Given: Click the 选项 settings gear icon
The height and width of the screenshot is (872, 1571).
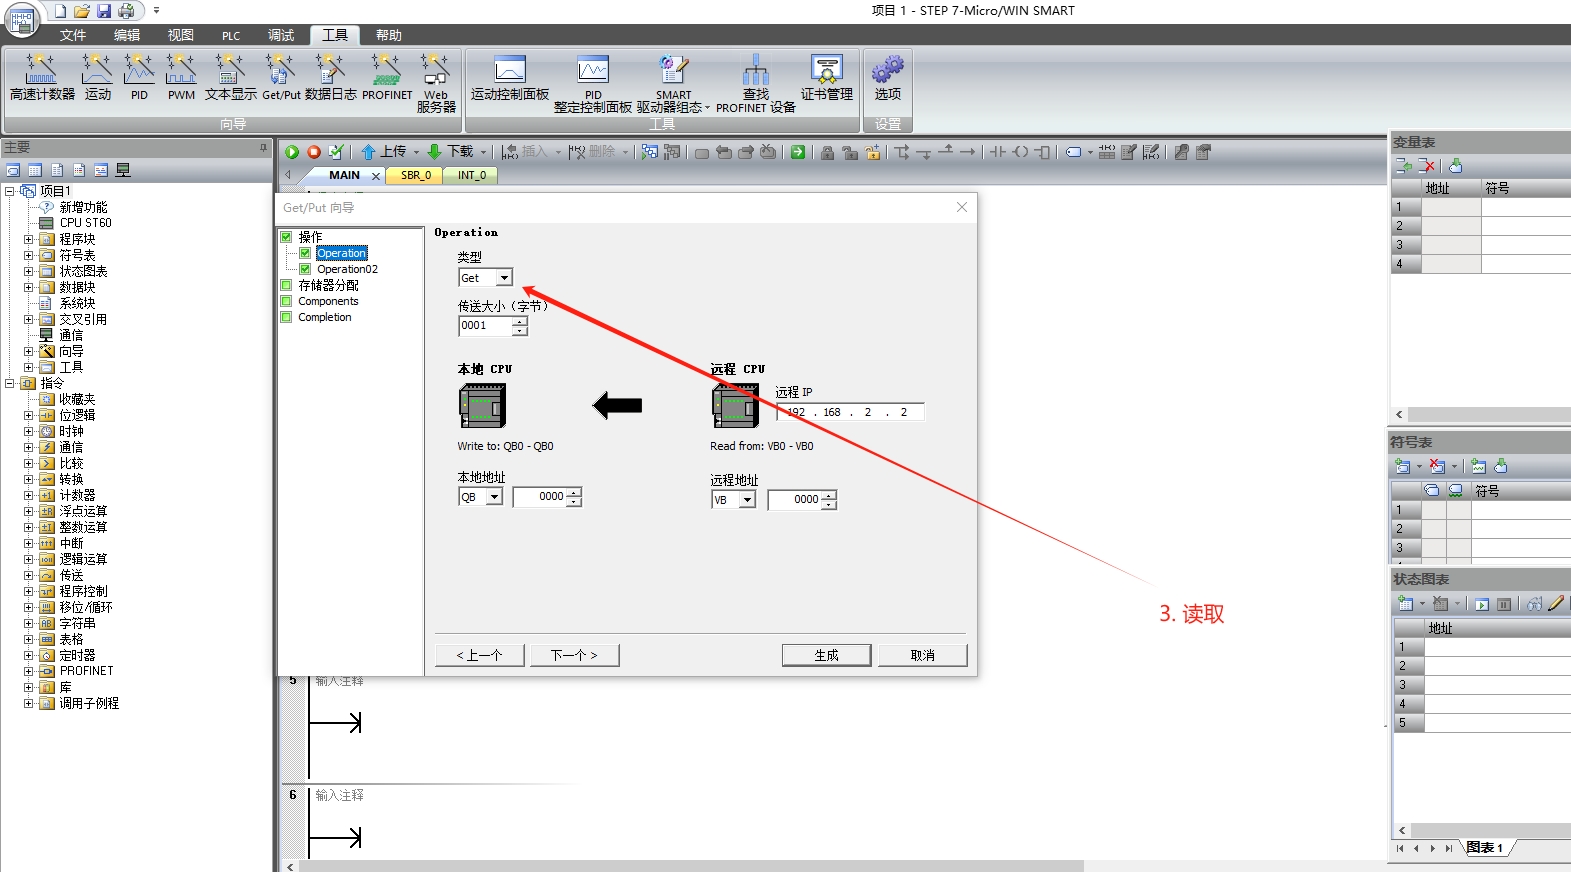Looking at the screenshot, I should [887, 77].
